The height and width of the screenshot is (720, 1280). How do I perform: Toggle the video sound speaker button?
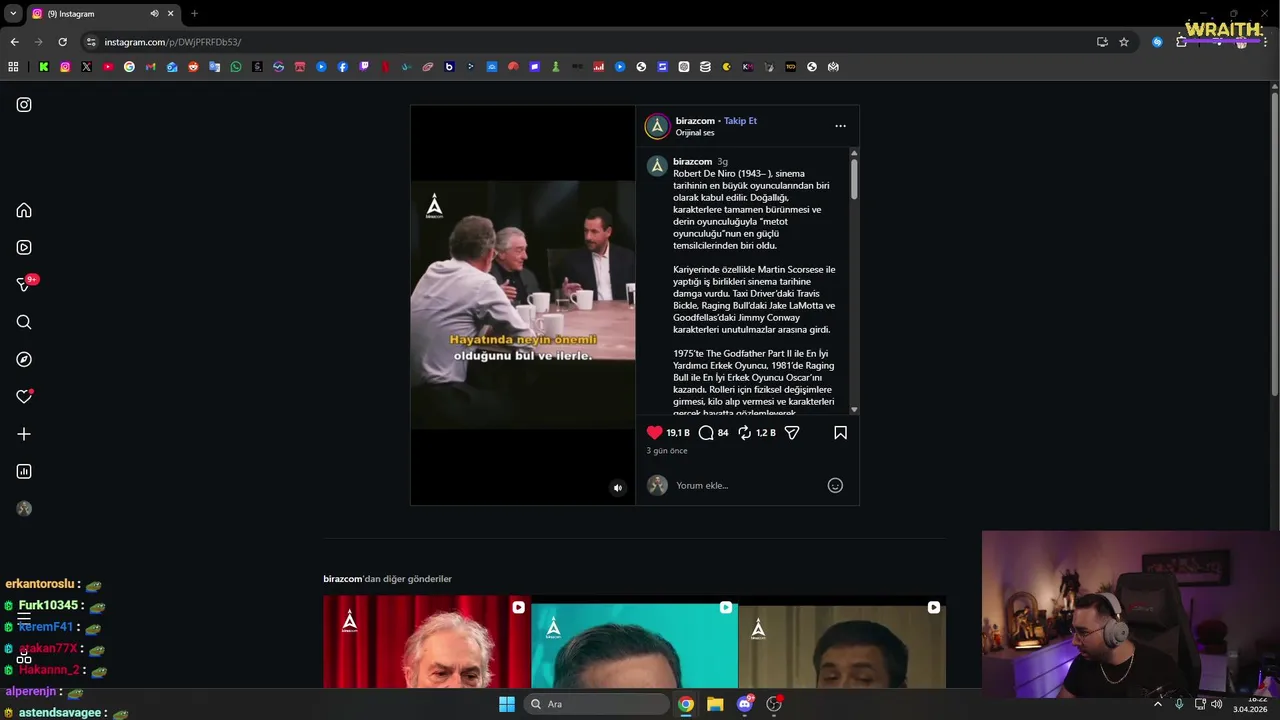point(617,488)
